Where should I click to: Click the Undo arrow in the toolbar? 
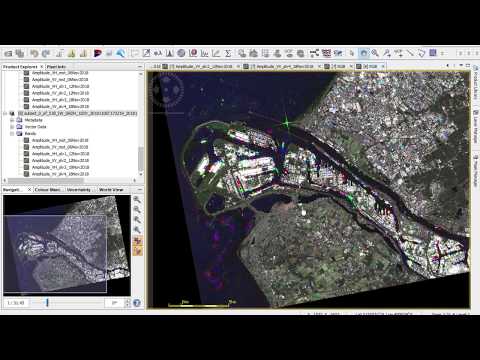[x=34, y=53]
